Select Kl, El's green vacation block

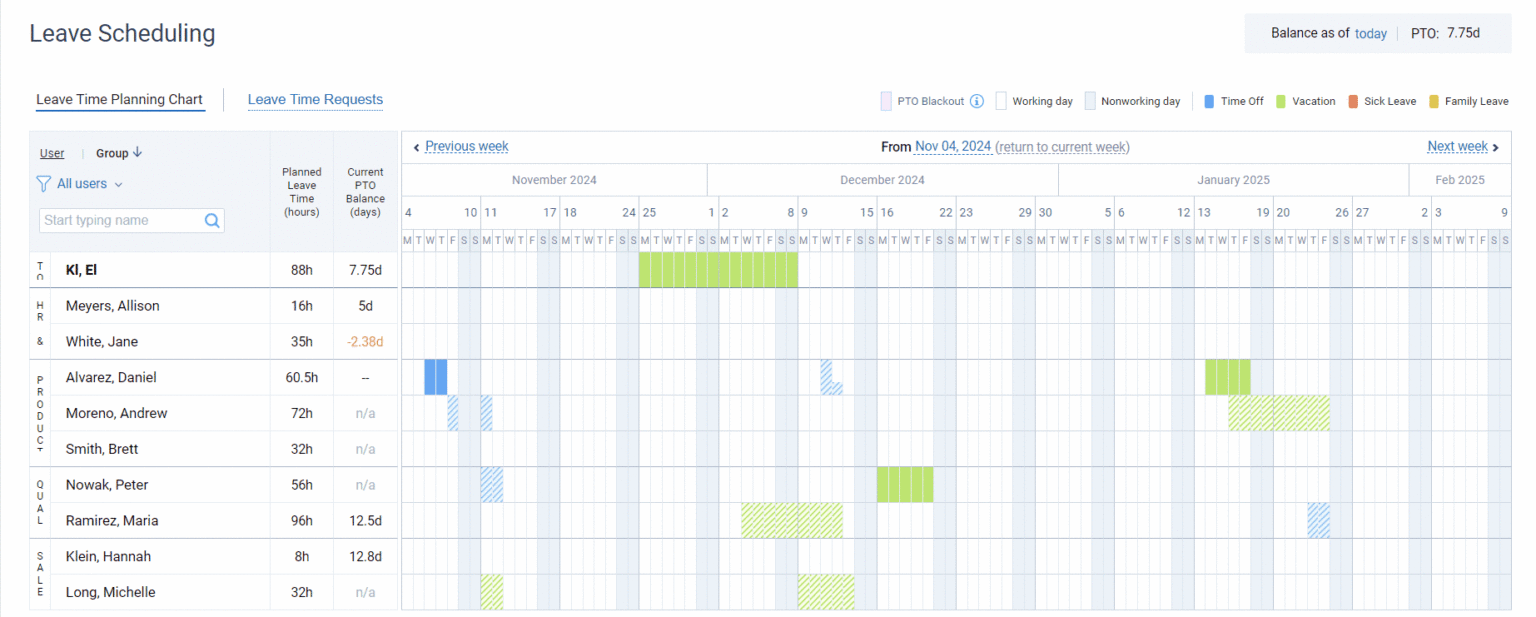tap(718, 270)
